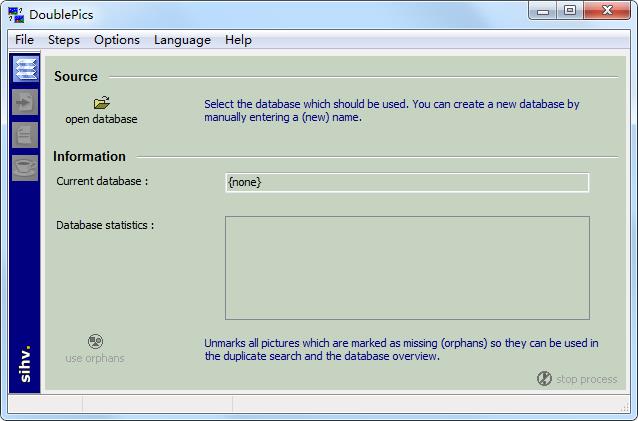Image resolution: width=638 pixels, height=421 pixels.
Task: Click the coffee cup icon in sidebar
Action: tap(25, 167)
